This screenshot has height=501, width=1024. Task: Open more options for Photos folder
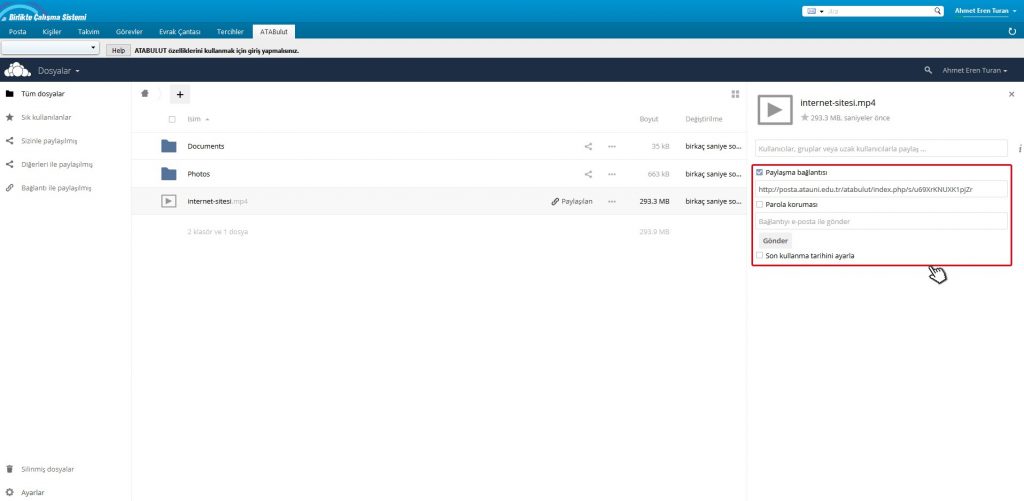(x=612, y=173)
